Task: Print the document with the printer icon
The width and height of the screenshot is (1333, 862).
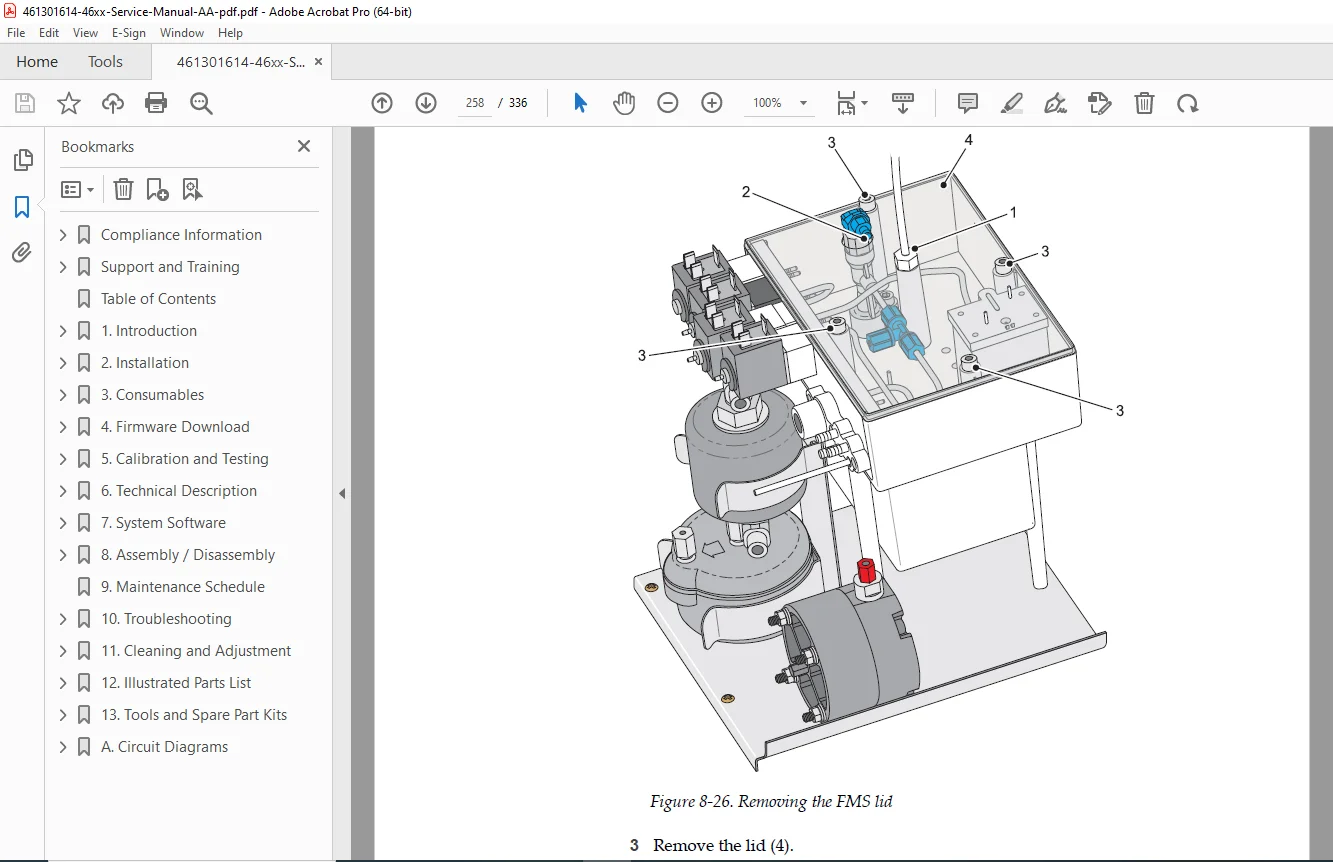Action: [156, 103]
